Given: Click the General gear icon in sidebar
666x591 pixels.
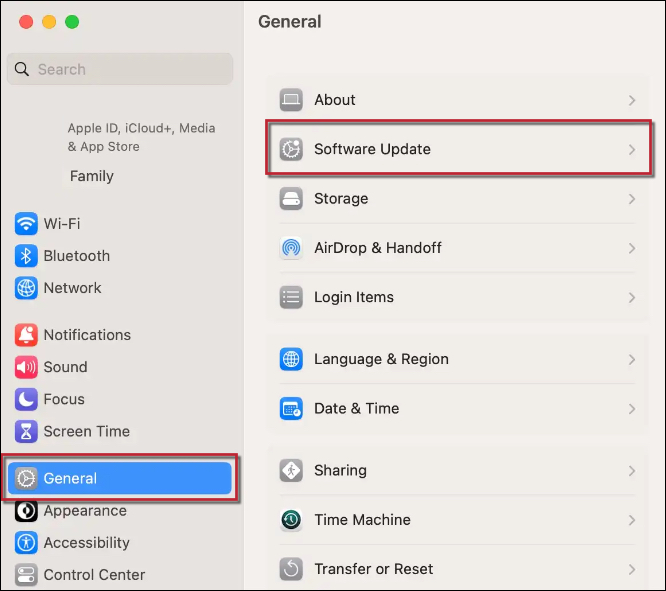Looking at the screenshot, I should pos(26,478).
